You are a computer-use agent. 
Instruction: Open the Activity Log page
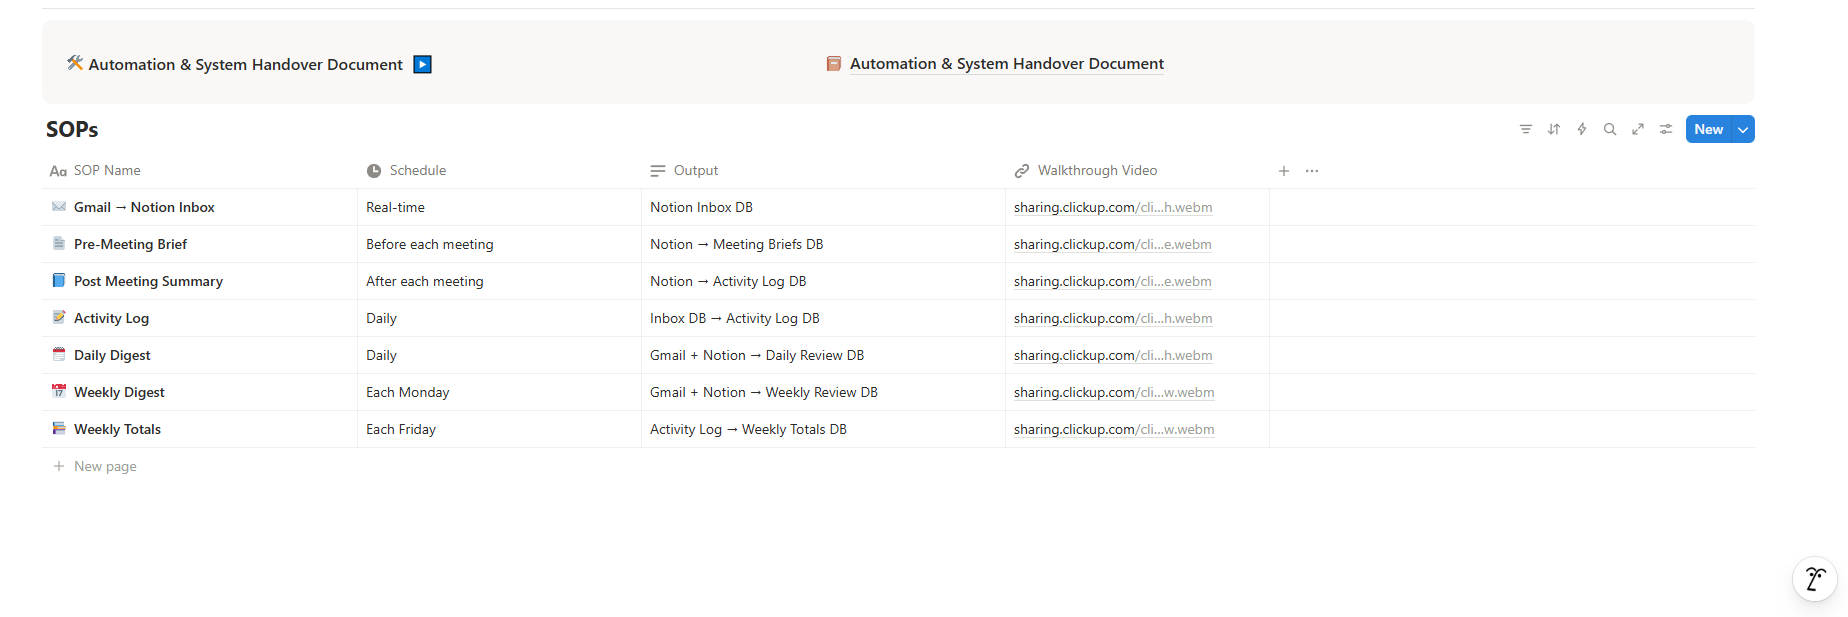(x=111, y=318)
